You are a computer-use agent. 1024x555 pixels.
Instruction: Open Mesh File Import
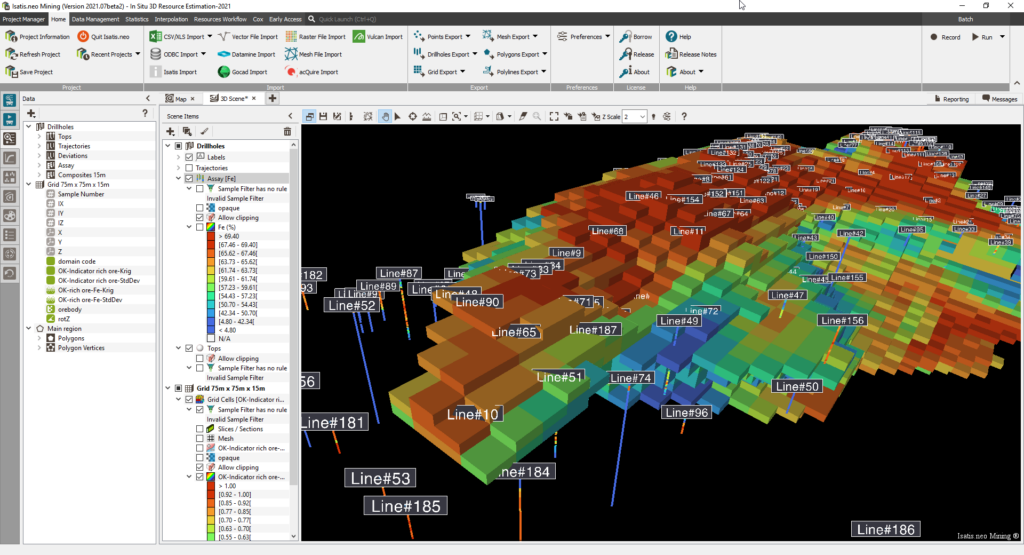(313, 54)
